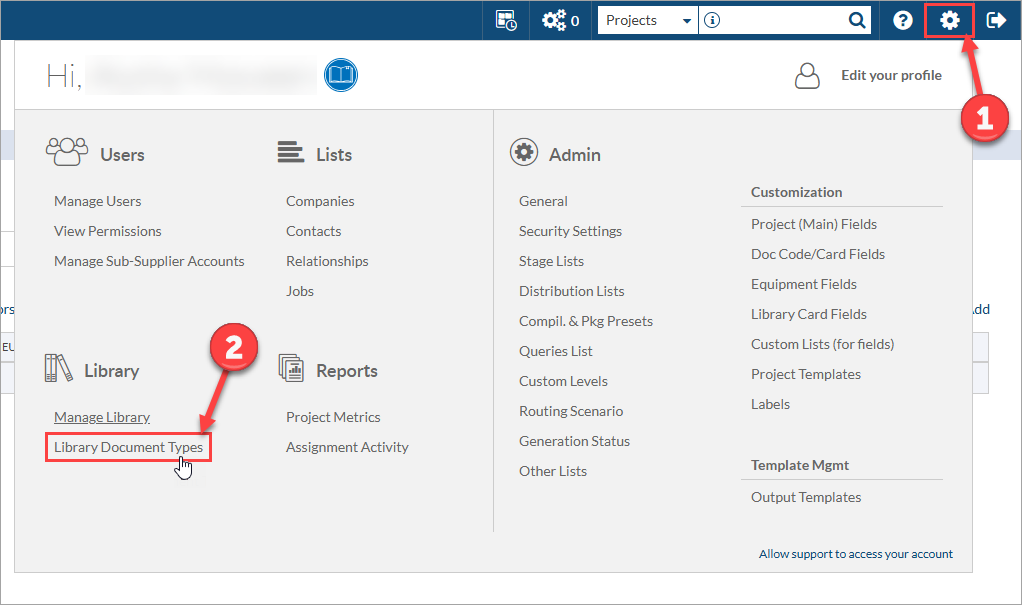Screen dimensions: 1022x605
Task: Select Project Metrics report
Action: [333, 417]
